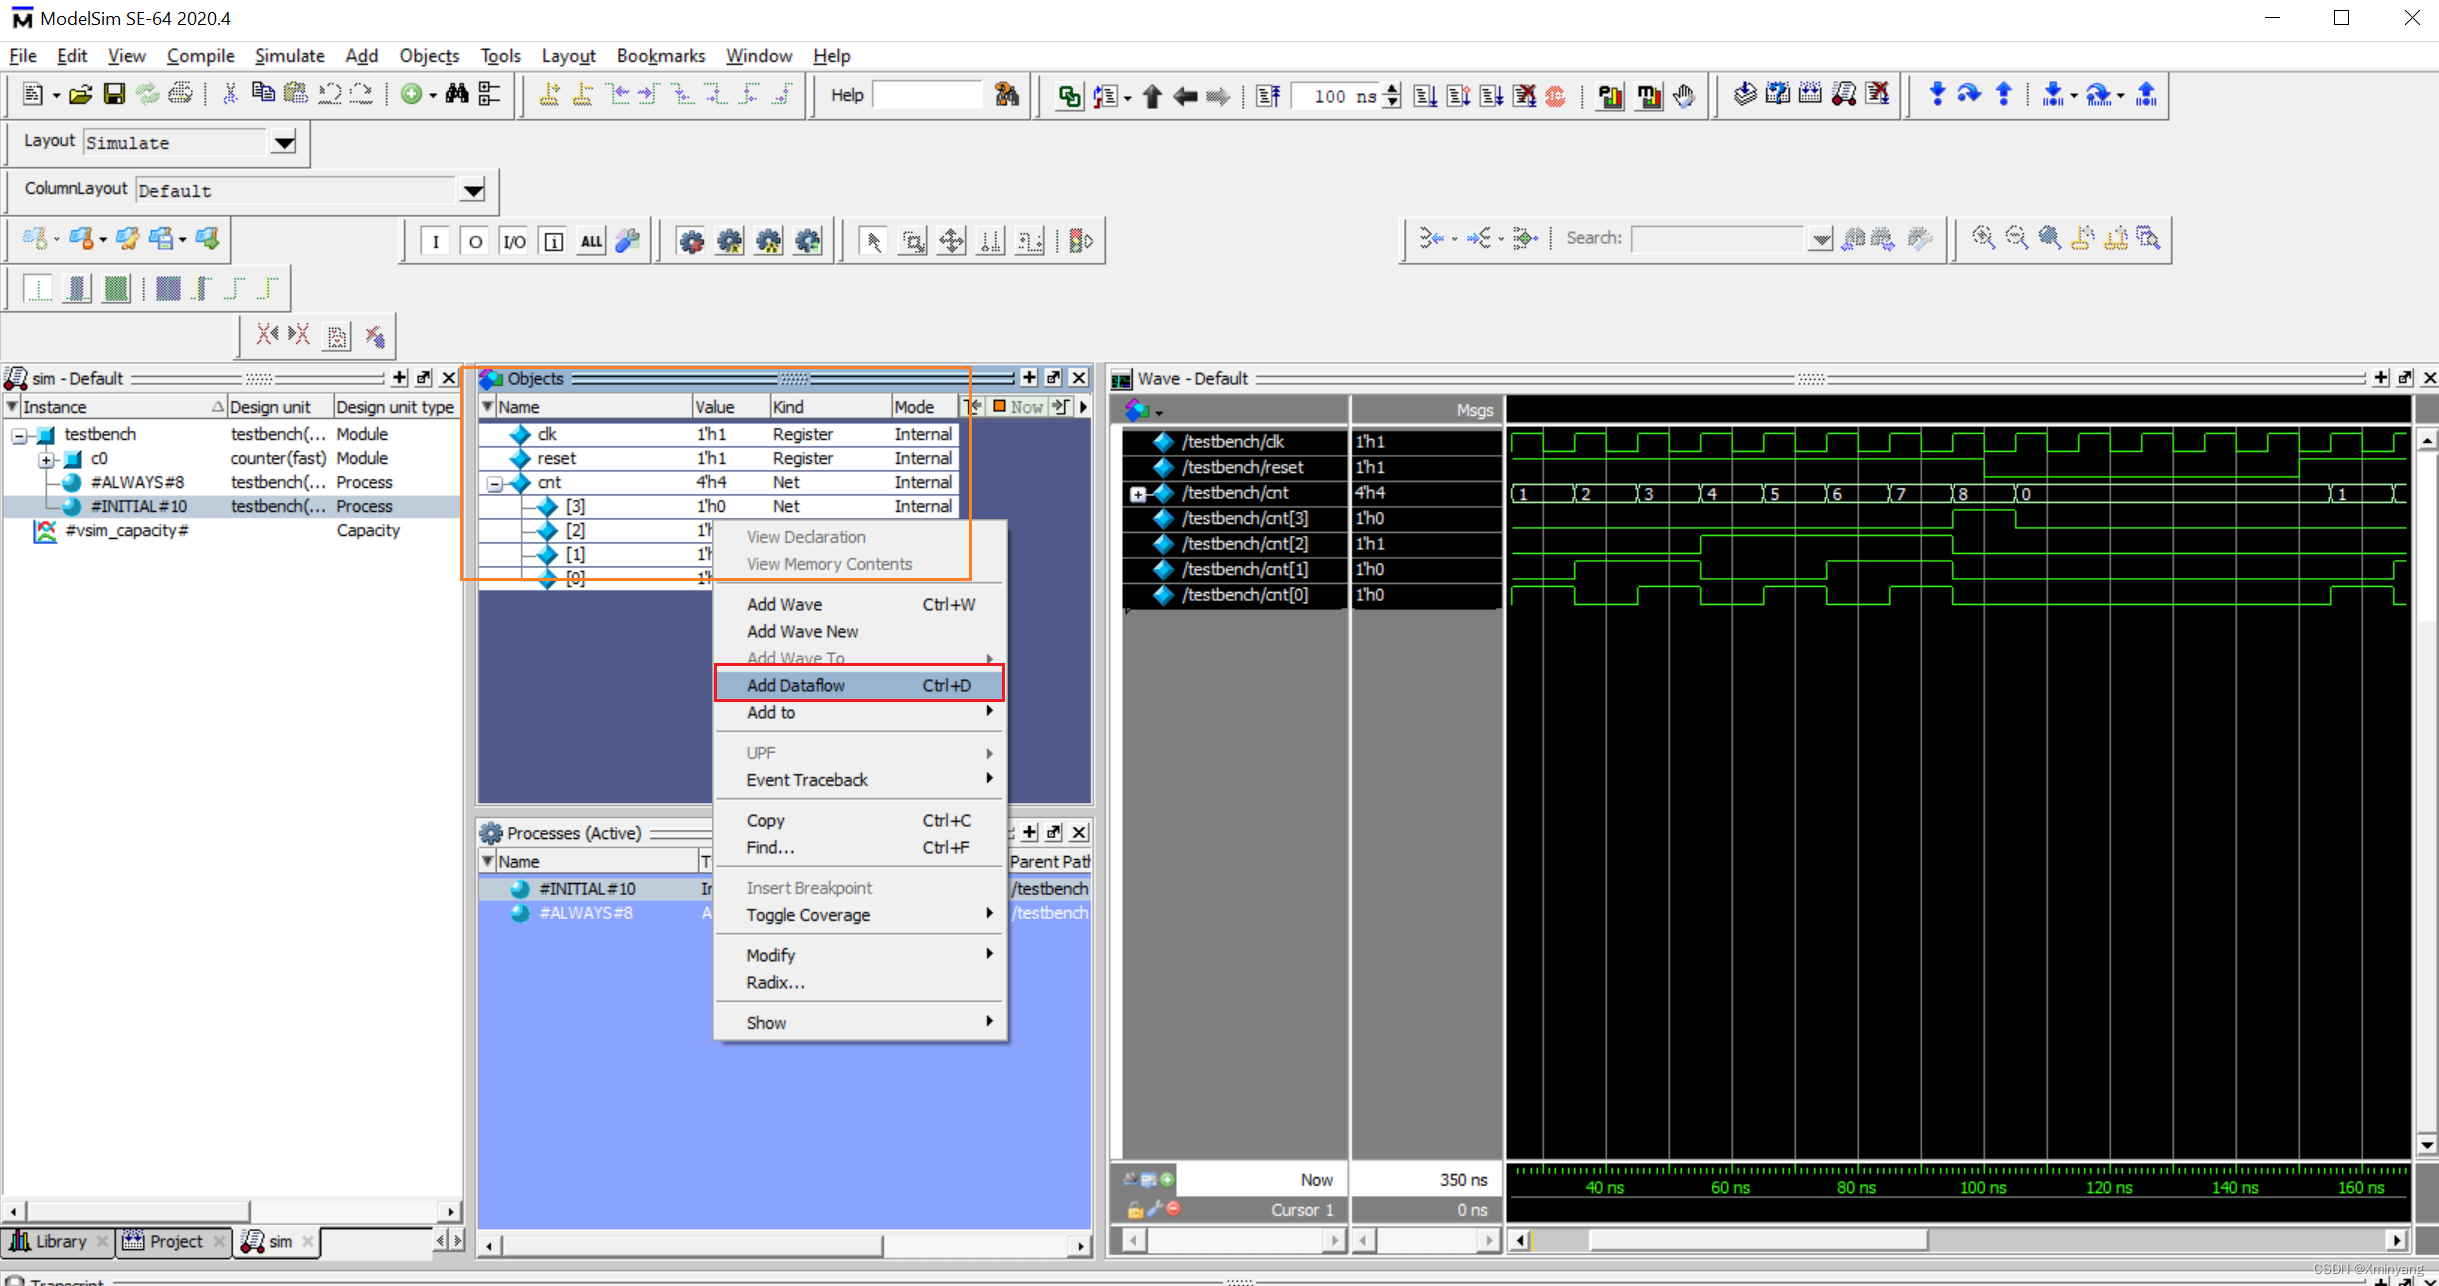
Task: Click the Help search binoculars icon
Action: 1007,94
